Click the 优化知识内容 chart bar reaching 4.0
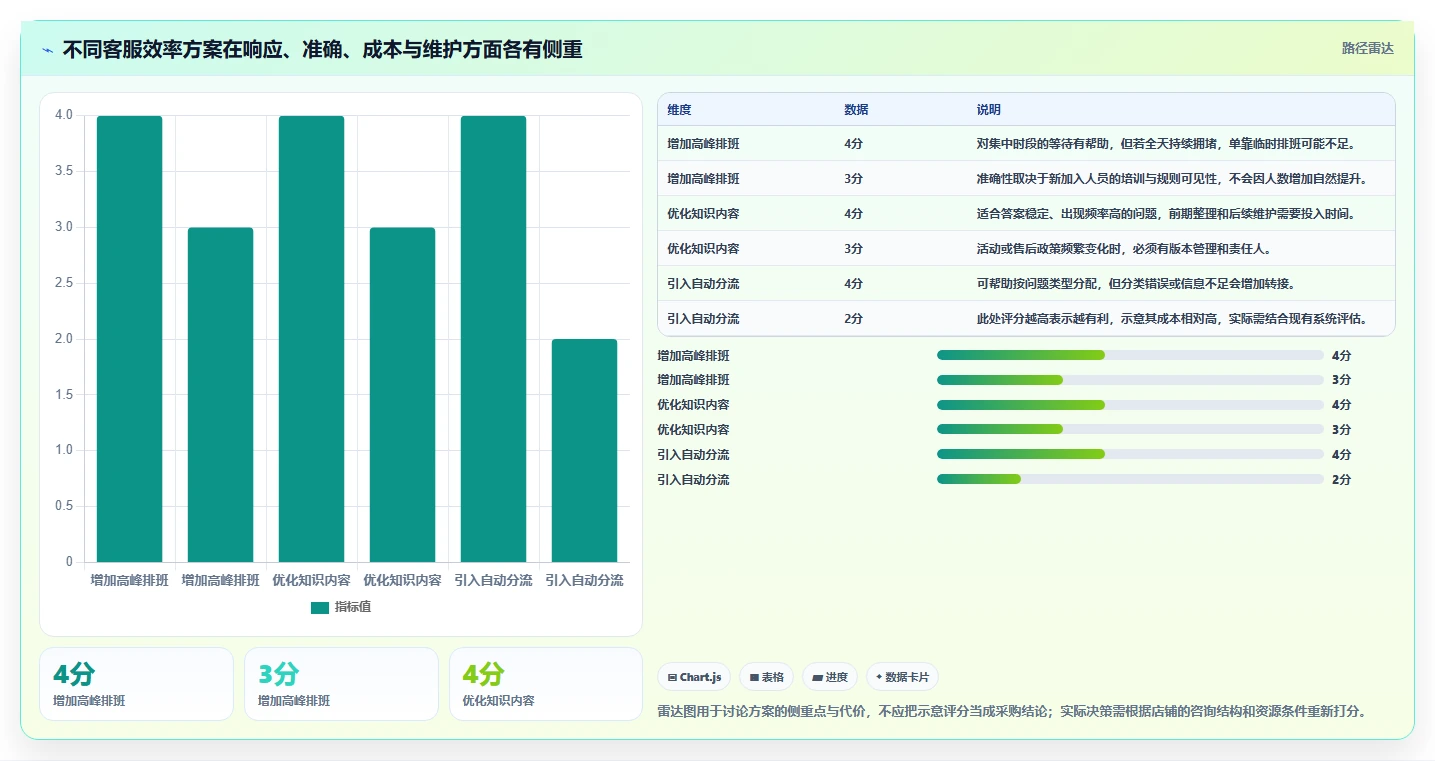Screen dimensions: 1435x761 [312, 339]
